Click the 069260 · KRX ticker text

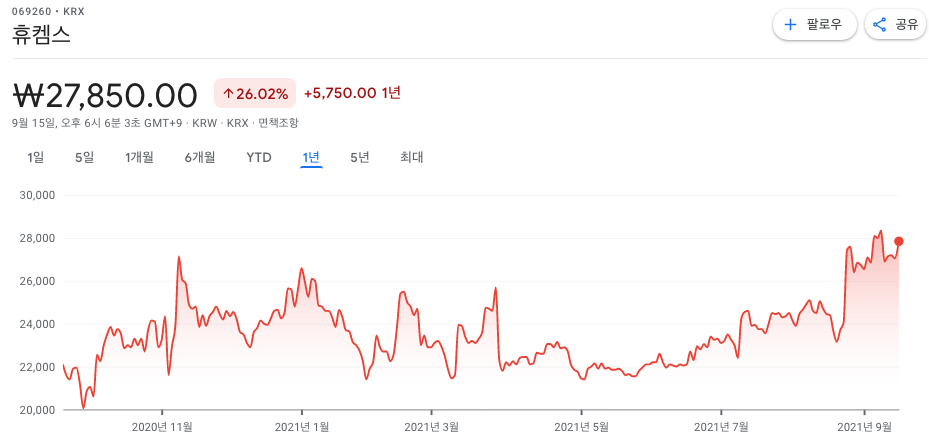(48, 11)
